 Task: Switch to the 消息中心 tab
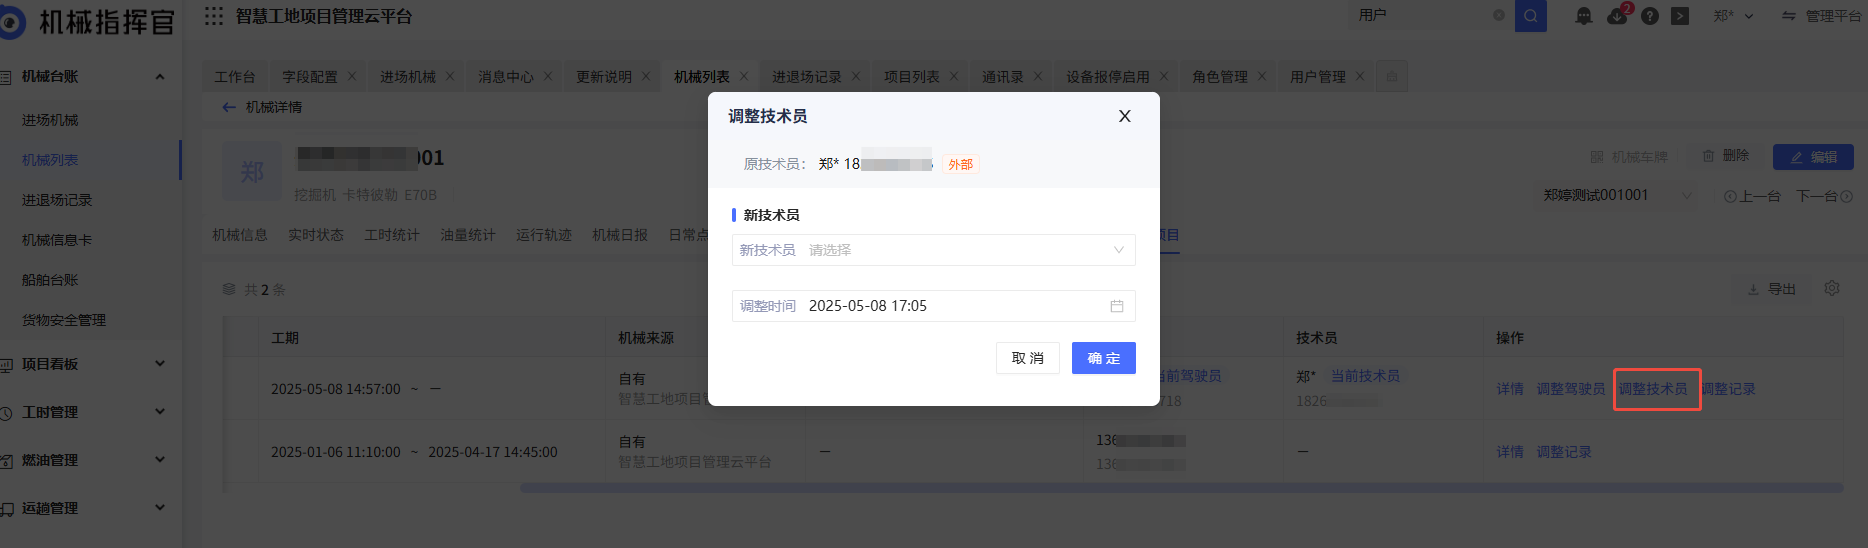(x=505, y=77)
